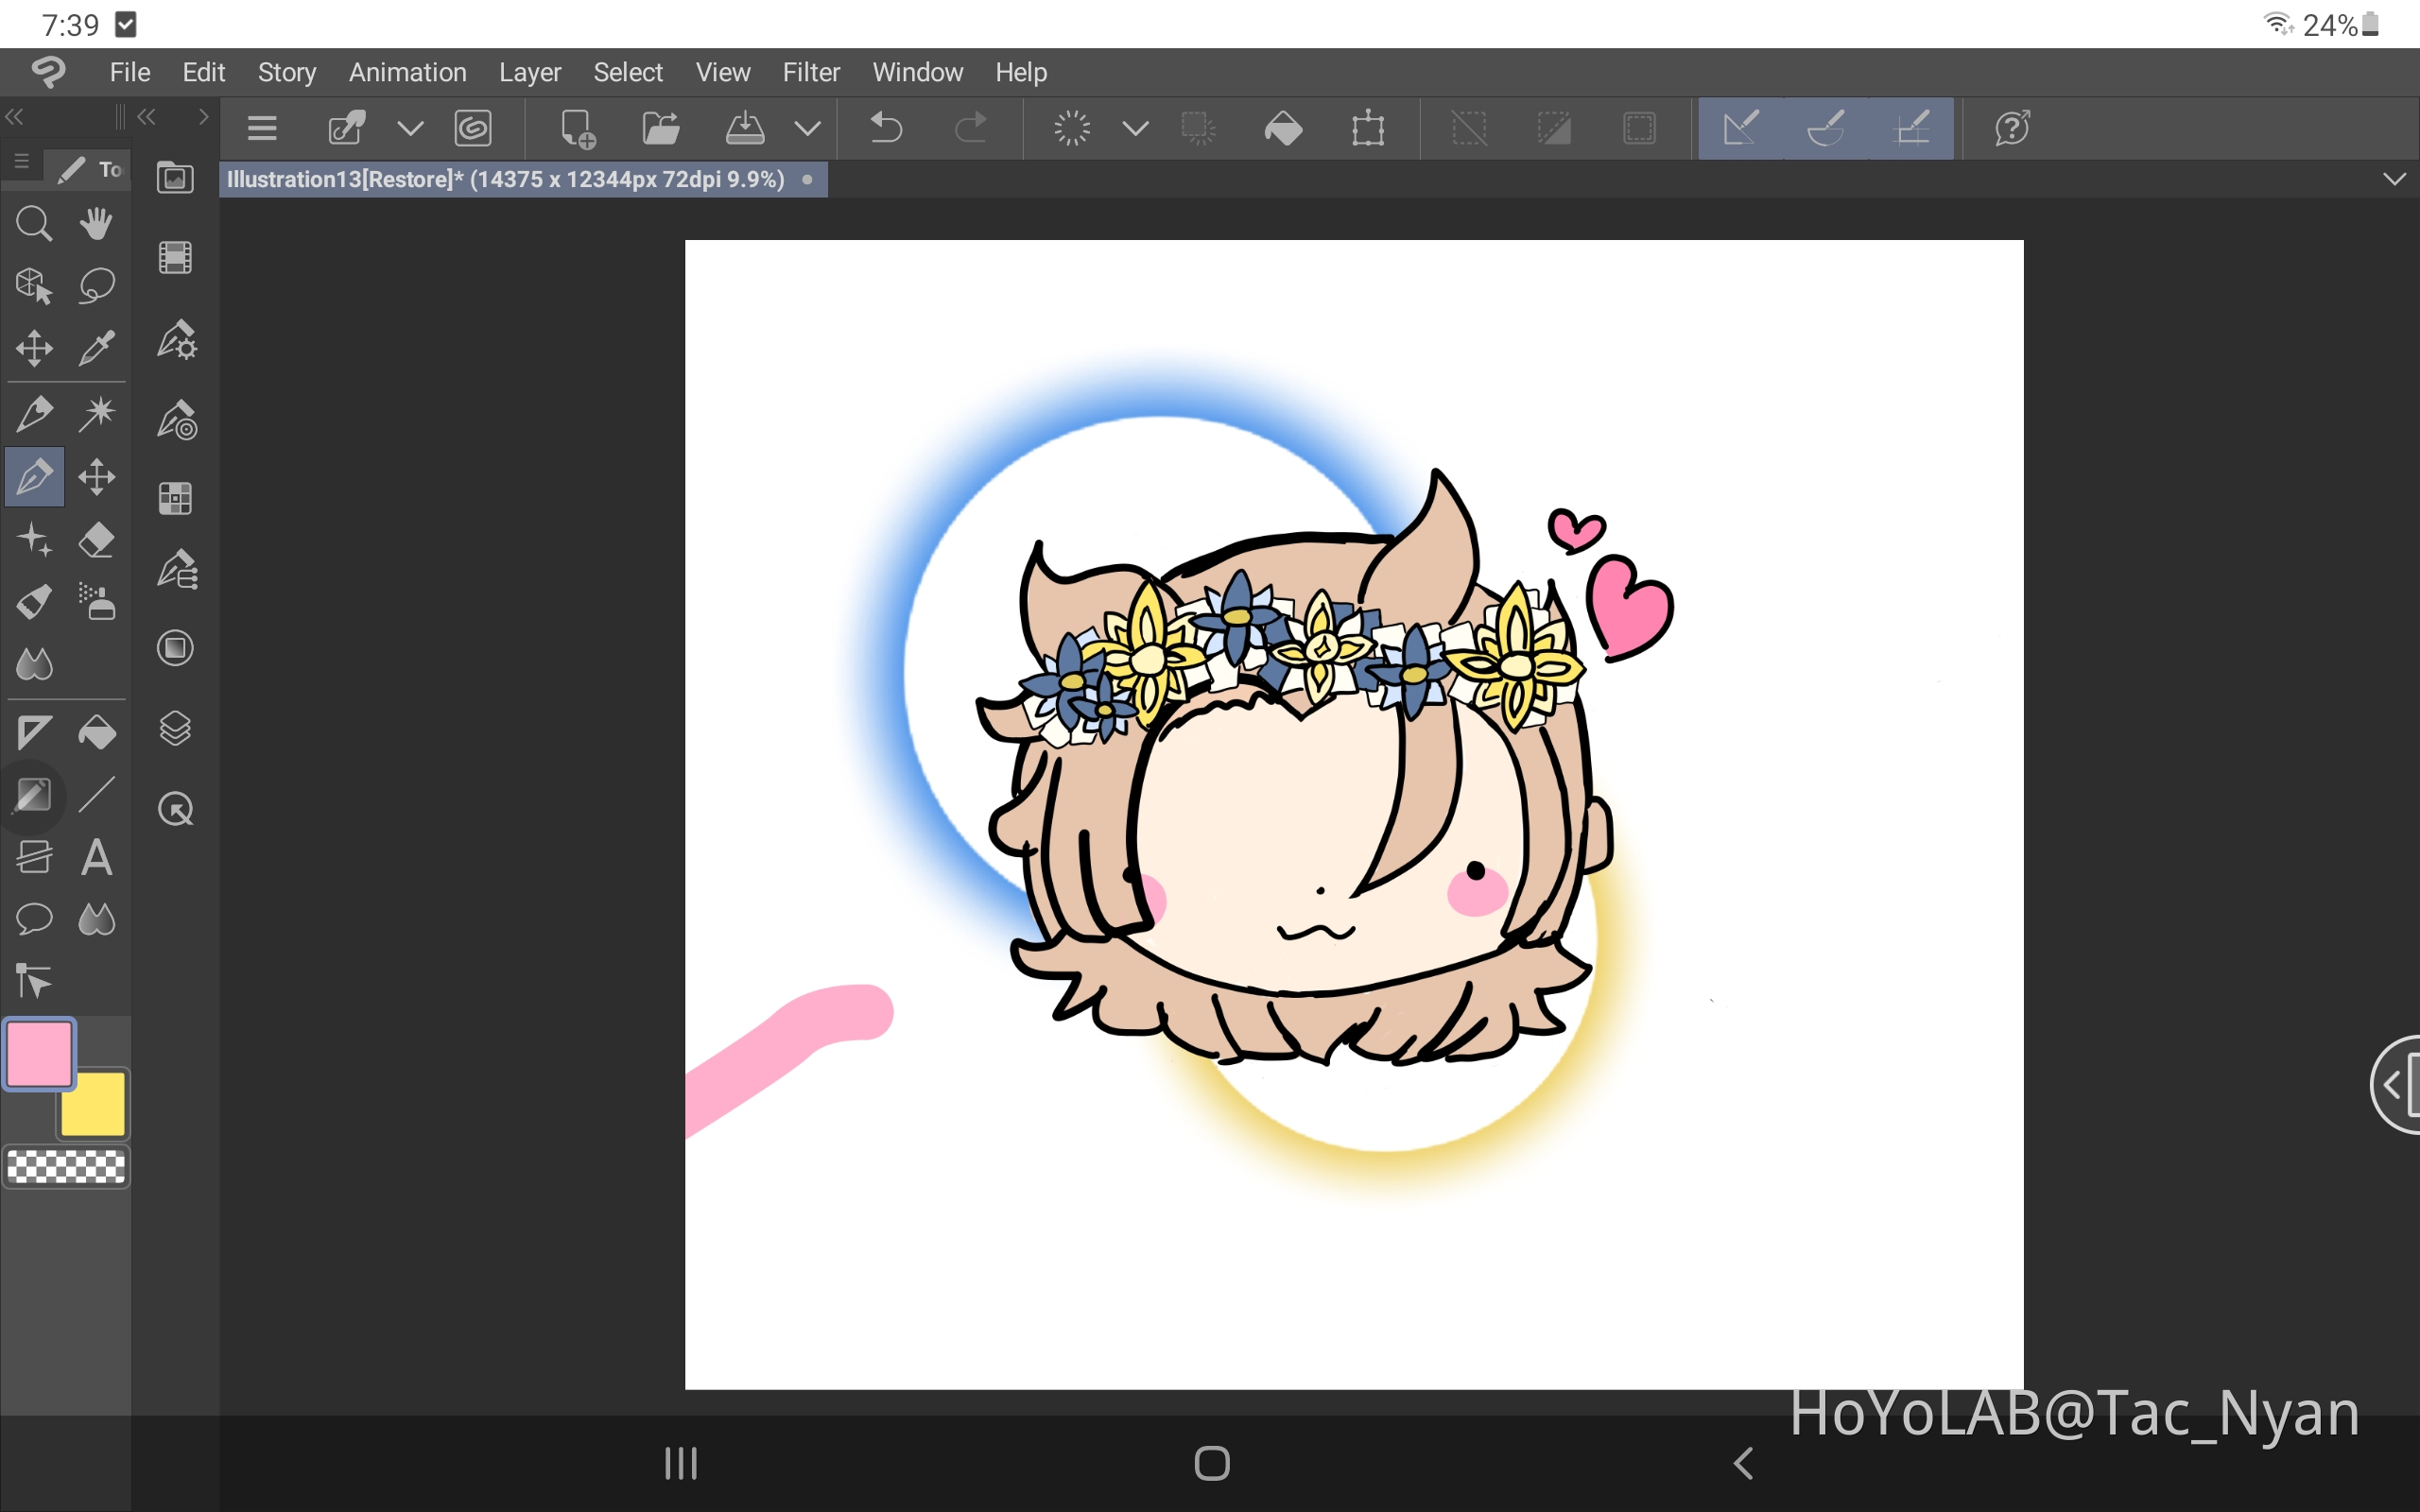
Task: Toggle Snap to Special Ruler
Action: pyautogui.click(x=1825, y=128)
